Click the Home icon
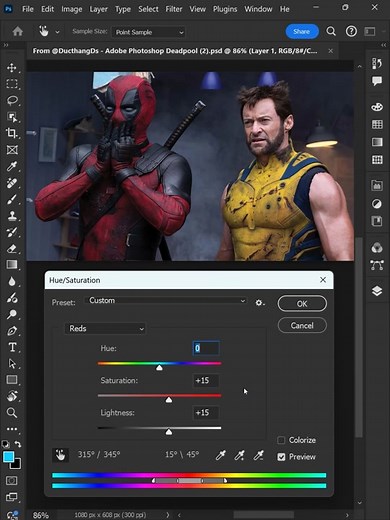The height and width of the screenshot is (520, 390). coord(17,32)
